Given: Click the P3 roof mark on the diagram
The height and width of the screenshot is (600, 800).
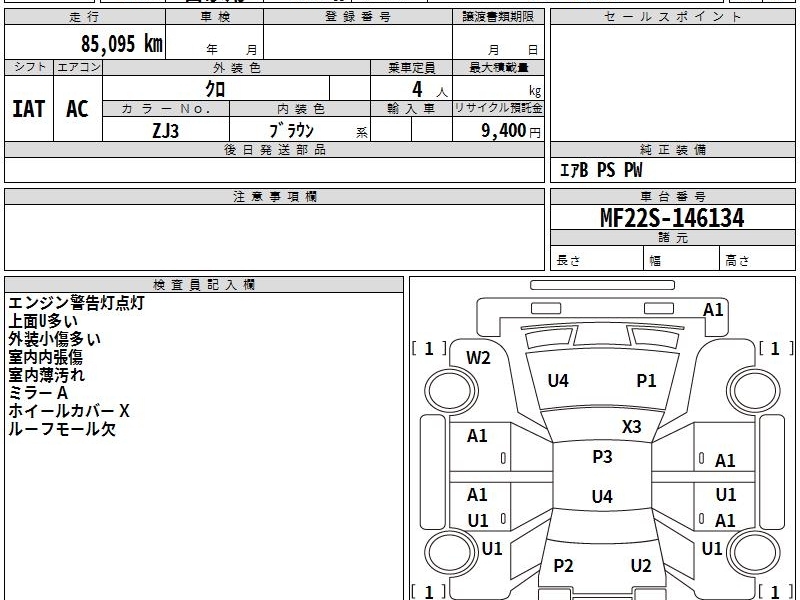Looking at the screenshot, I should coord(602,457).
